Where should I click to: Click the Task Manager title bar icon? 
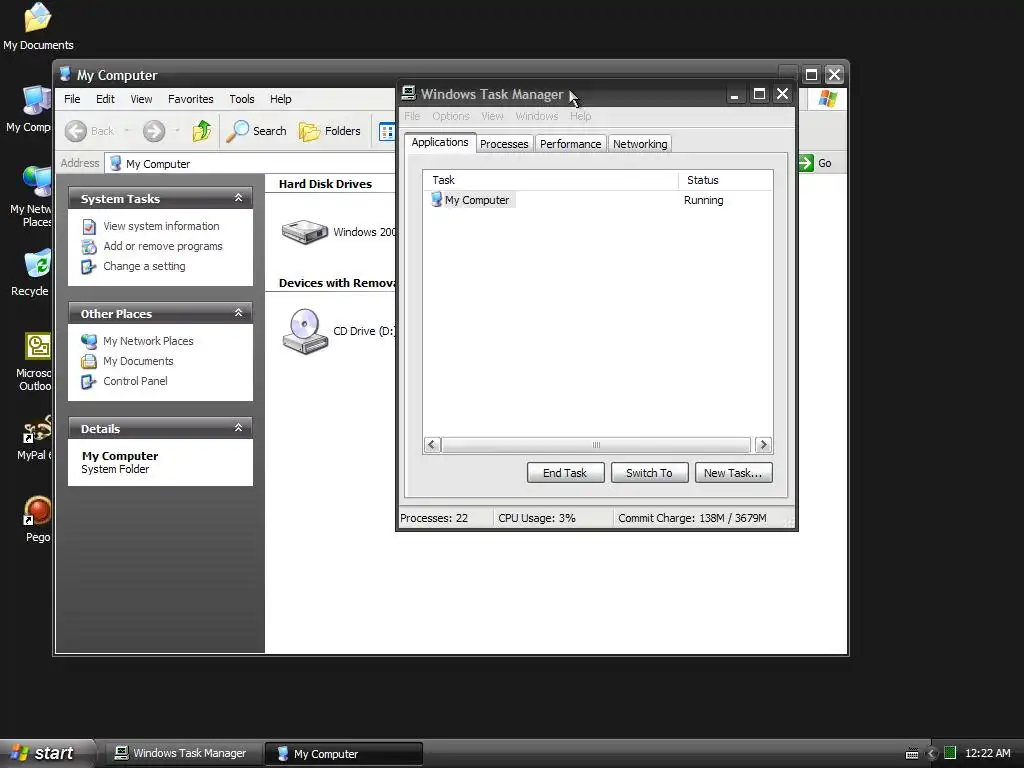point(409,93)
